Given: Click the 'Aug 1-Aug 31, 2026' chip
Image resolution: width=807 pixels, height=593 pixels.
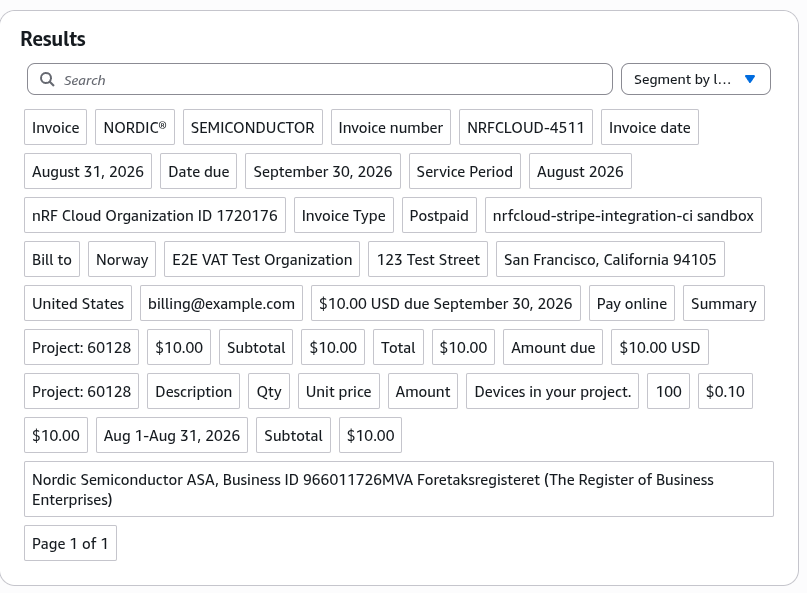Looking at the screenshot, I should point(172,435).
